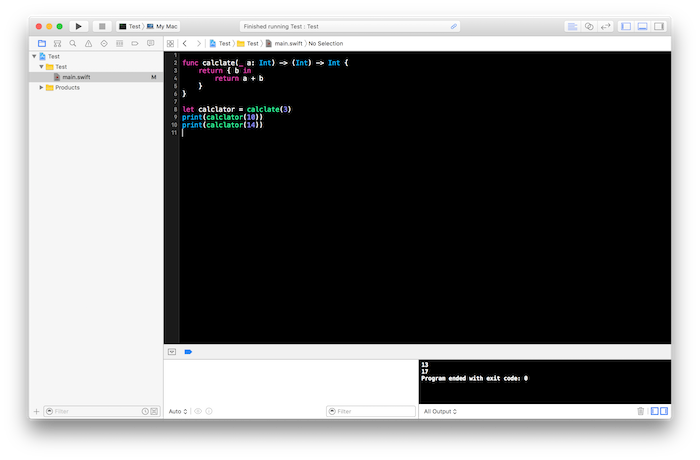Expand the Products folder
Viewport: 700px width, 460px height.
pyautogui.click(x=42, y=88)
